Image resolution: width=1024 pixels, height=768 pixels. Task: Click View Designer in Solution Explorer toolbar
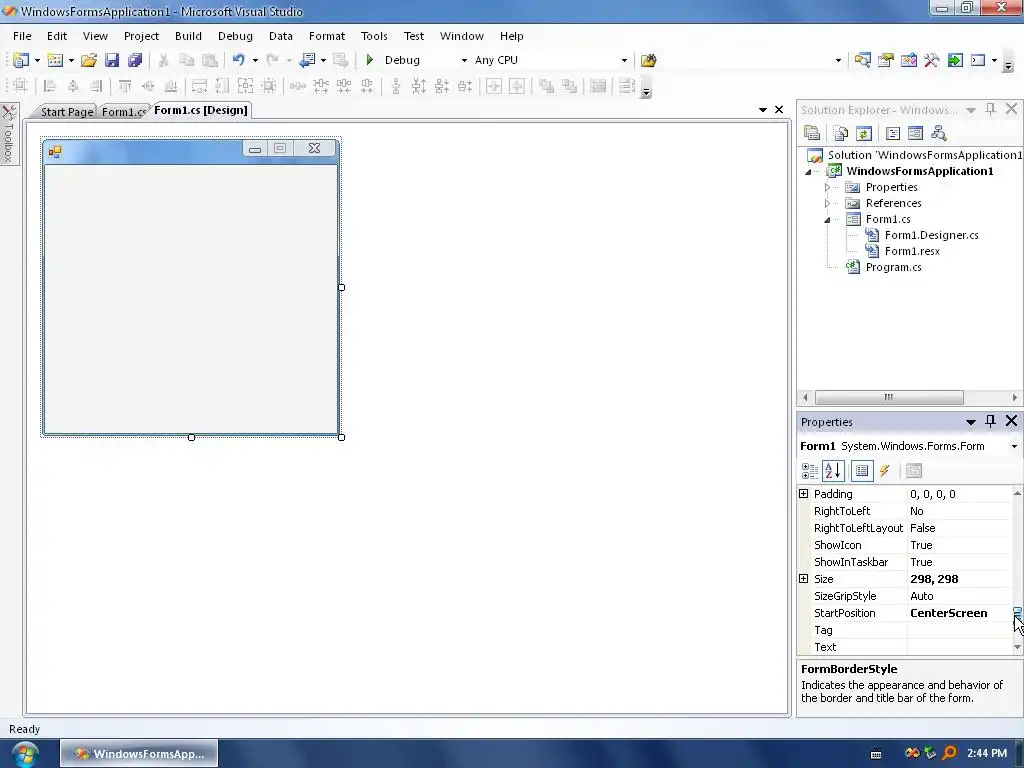pyautogui.click(x=916, y=133)
